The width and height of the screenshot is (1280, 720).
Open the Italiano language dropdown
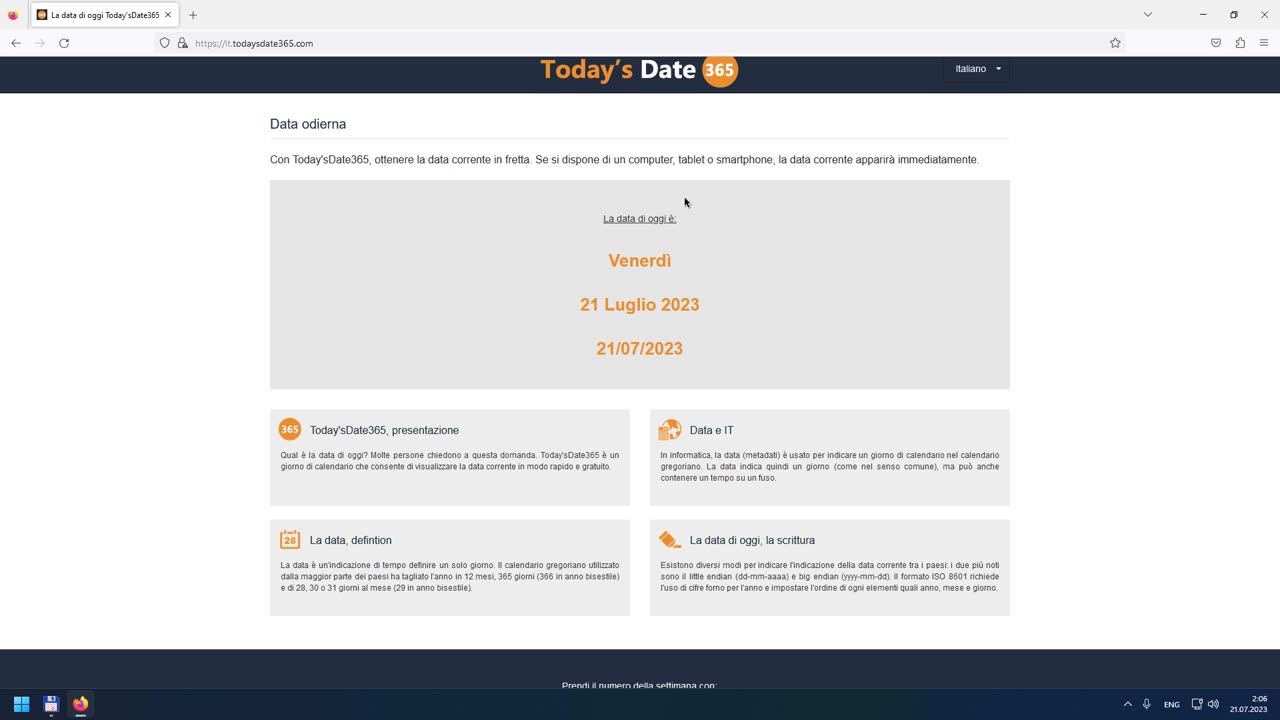pyautogui.click(x=978, y=69)
